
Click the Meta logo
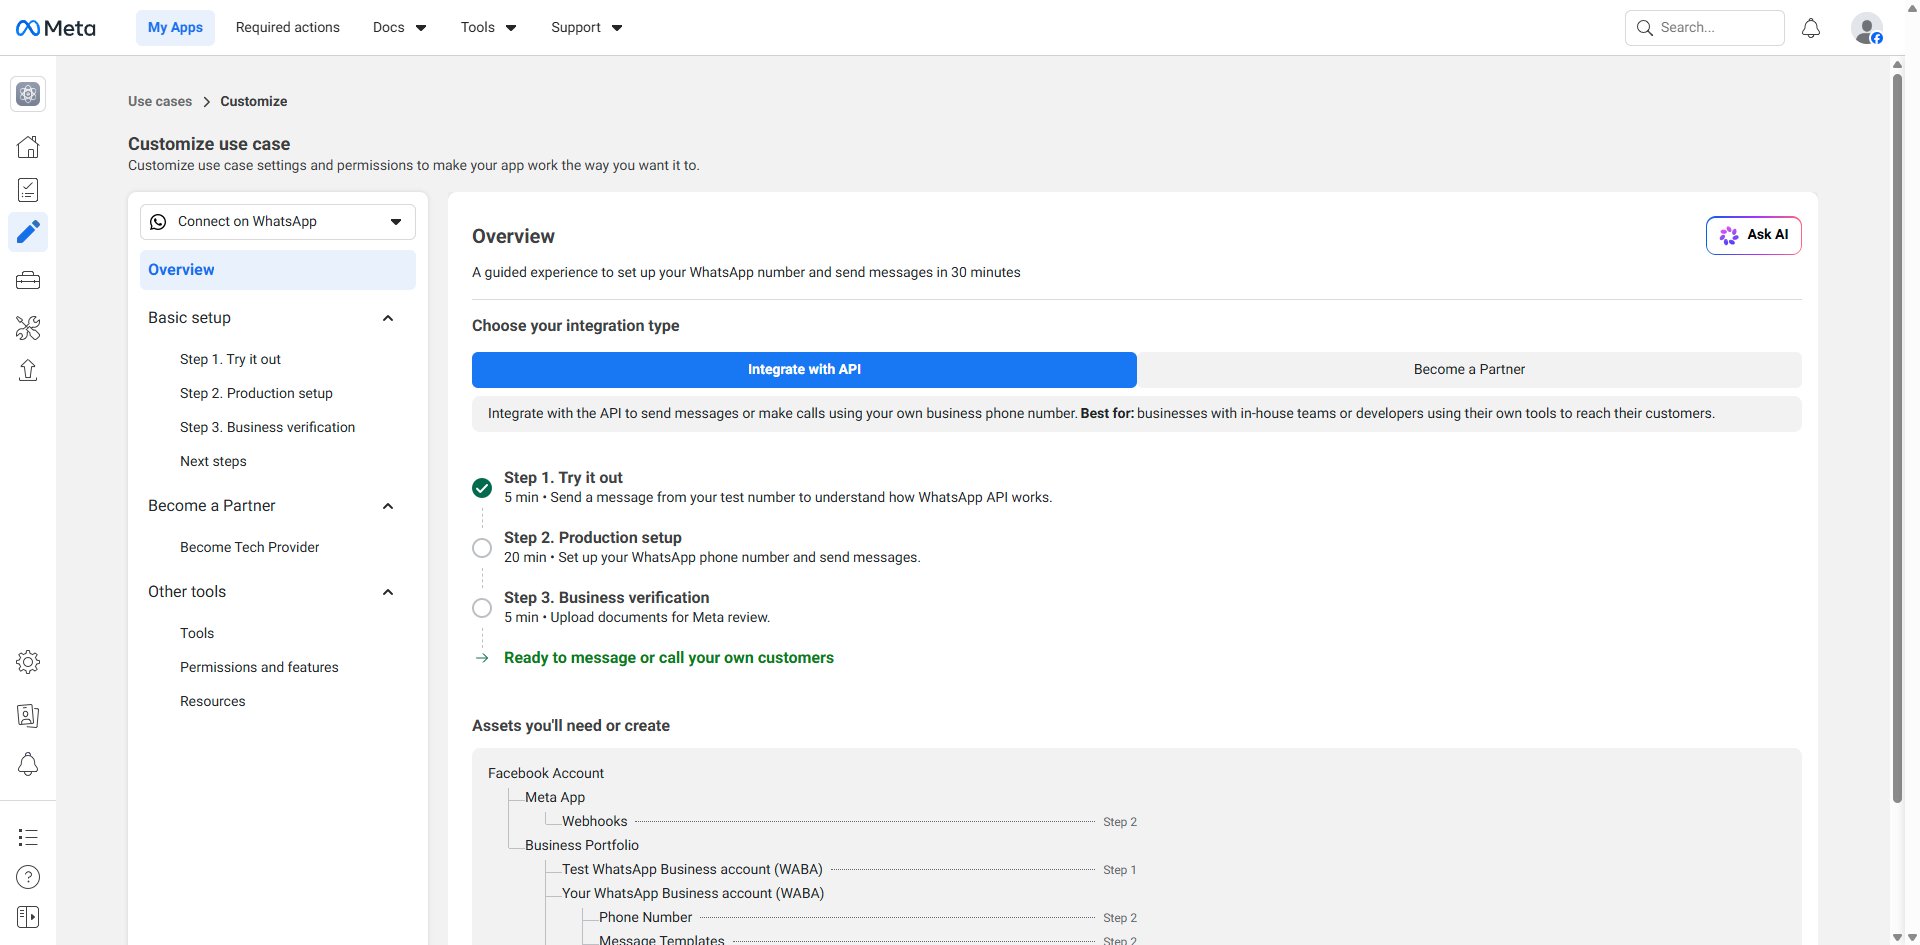[x=55, y=28]
